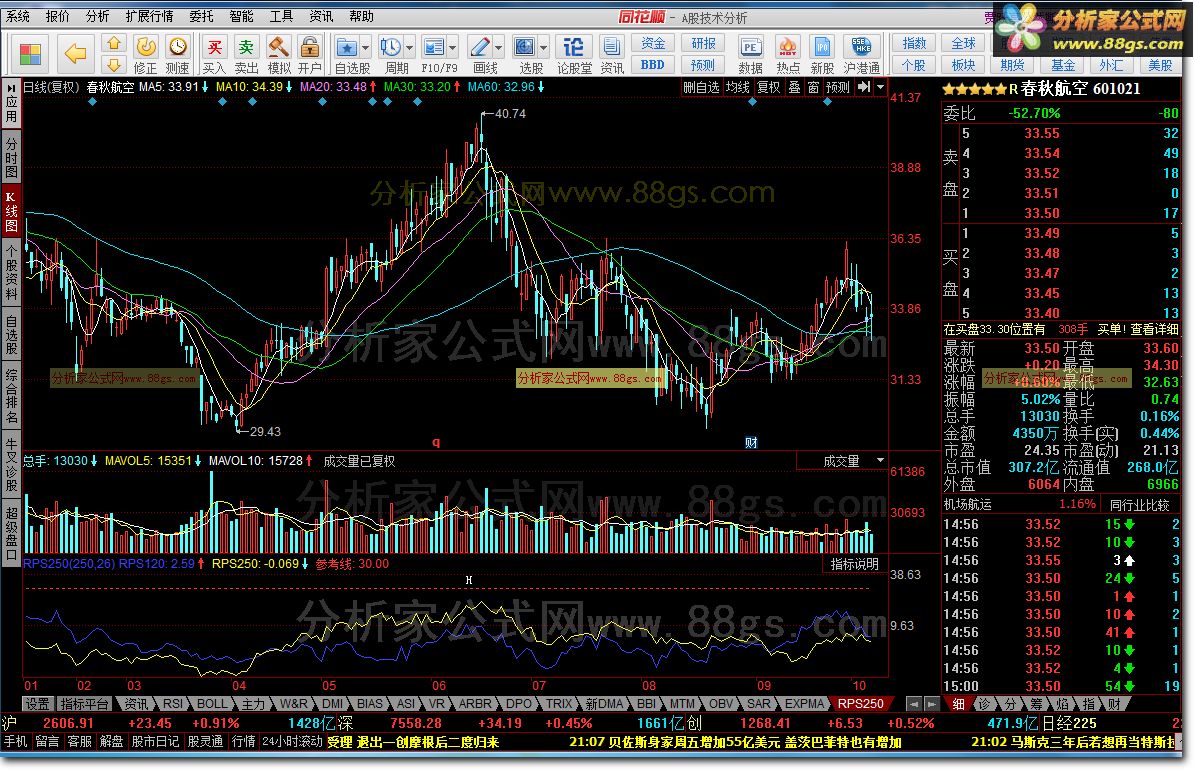The height and width of the screenshot is (770, 1195).
Task: Click the 手机 status bar entry
Action: coord(16,742)
